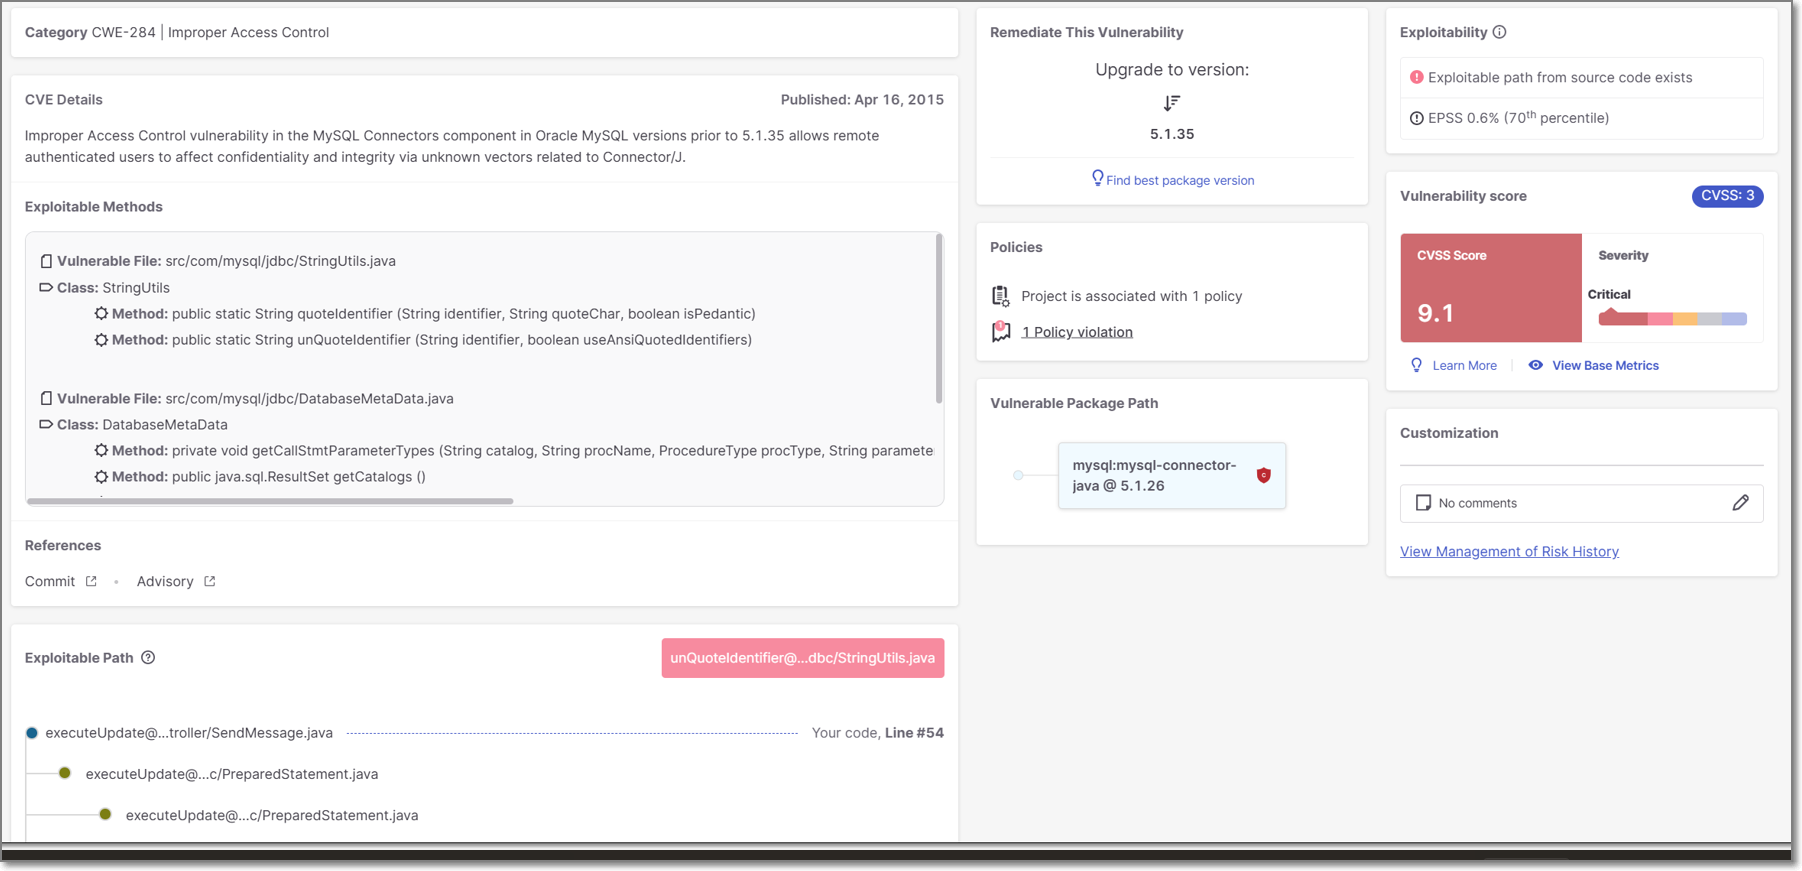Click the Exploitability info icon

point(1499,32)
